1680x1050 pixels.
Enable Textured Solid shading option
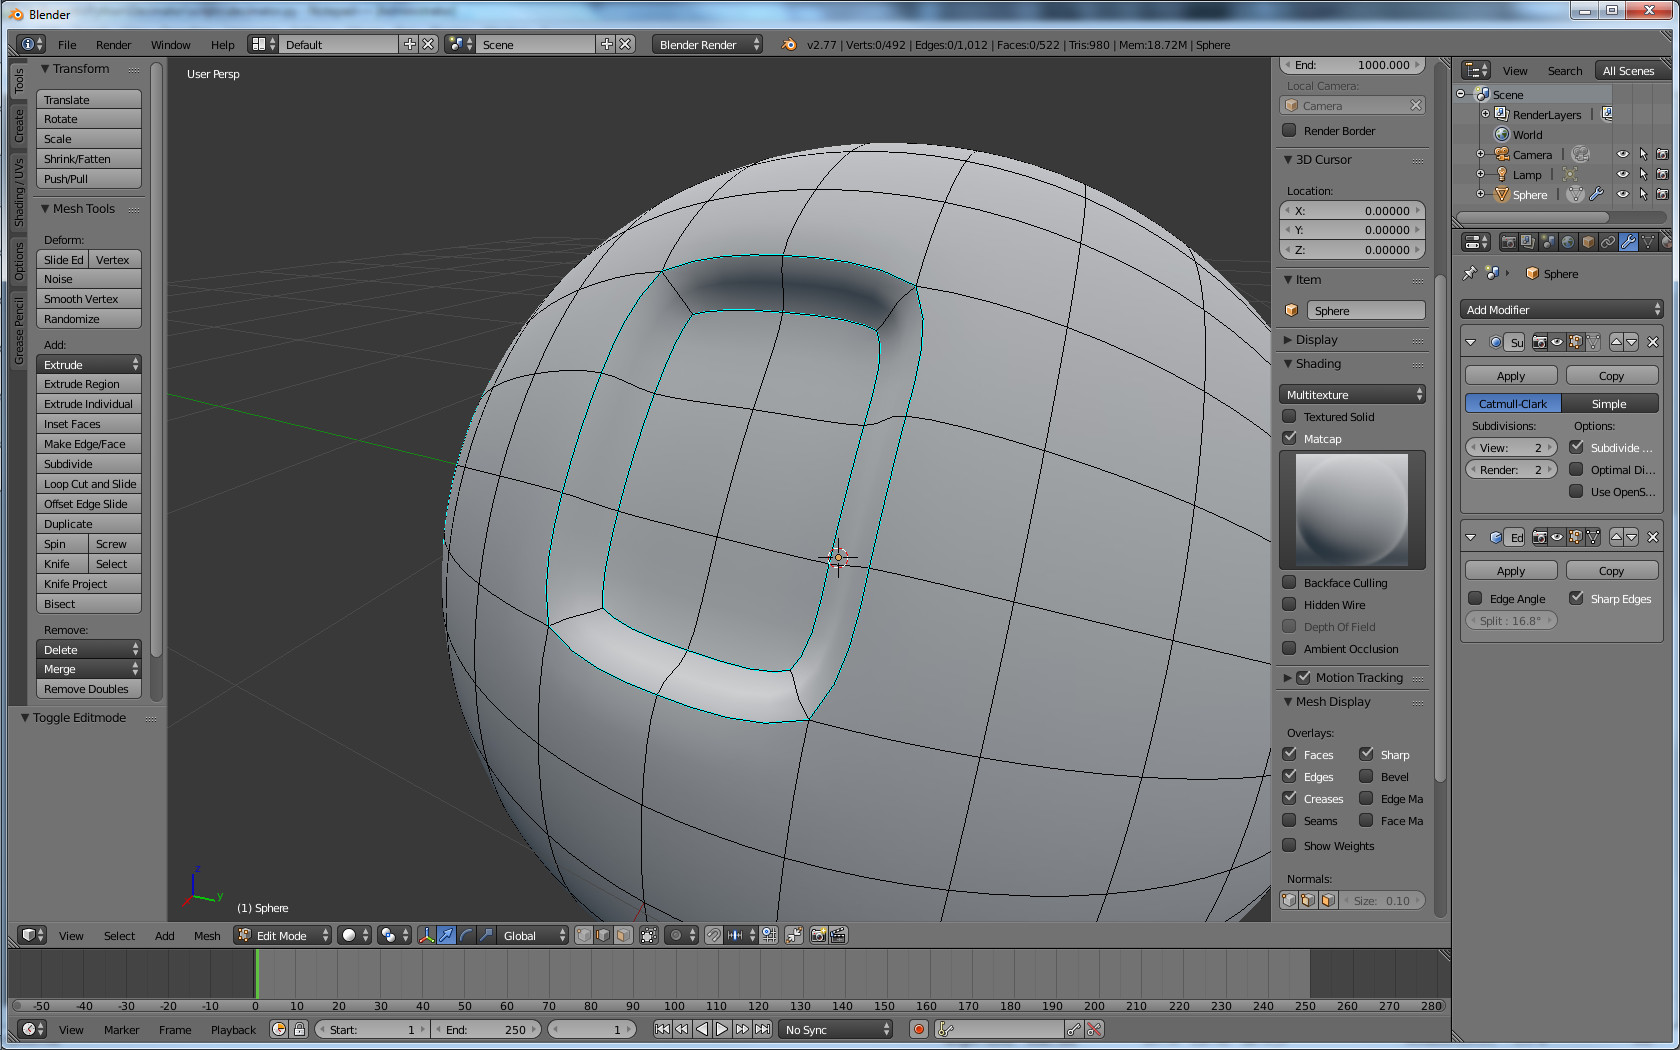1290,416
